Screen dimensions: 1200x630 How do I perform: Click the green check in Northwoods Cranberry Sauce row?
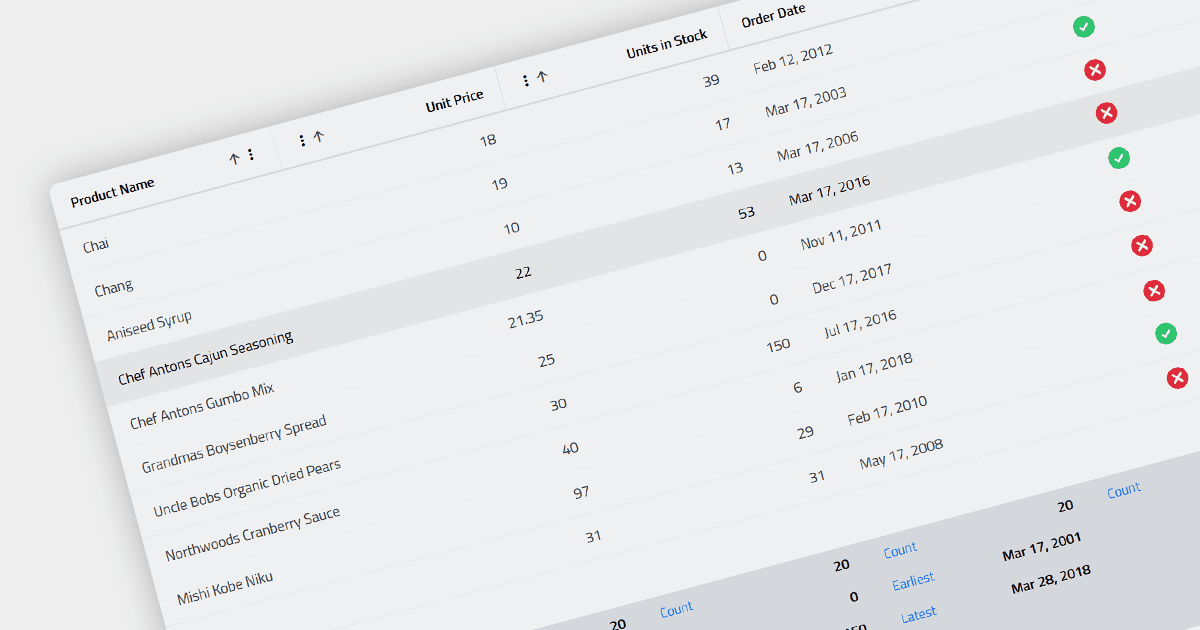(1166, 333)
